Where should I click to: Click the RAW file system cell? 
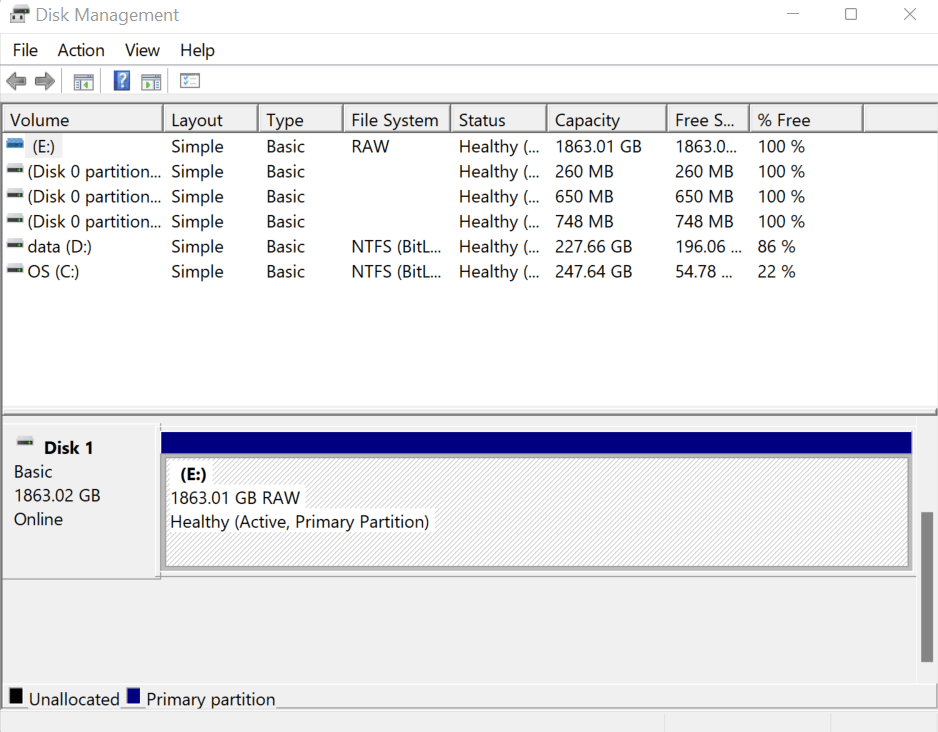coord(370,147)
